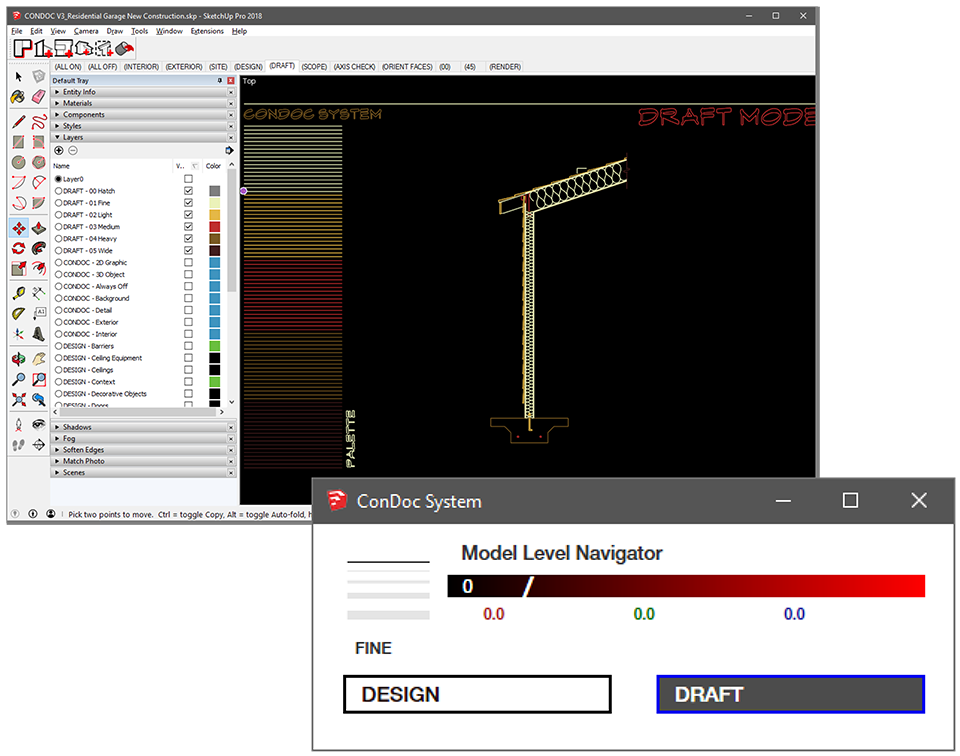960x756 pixels.
Task: Collapse the Layers panel
Action: coord(140,137)
